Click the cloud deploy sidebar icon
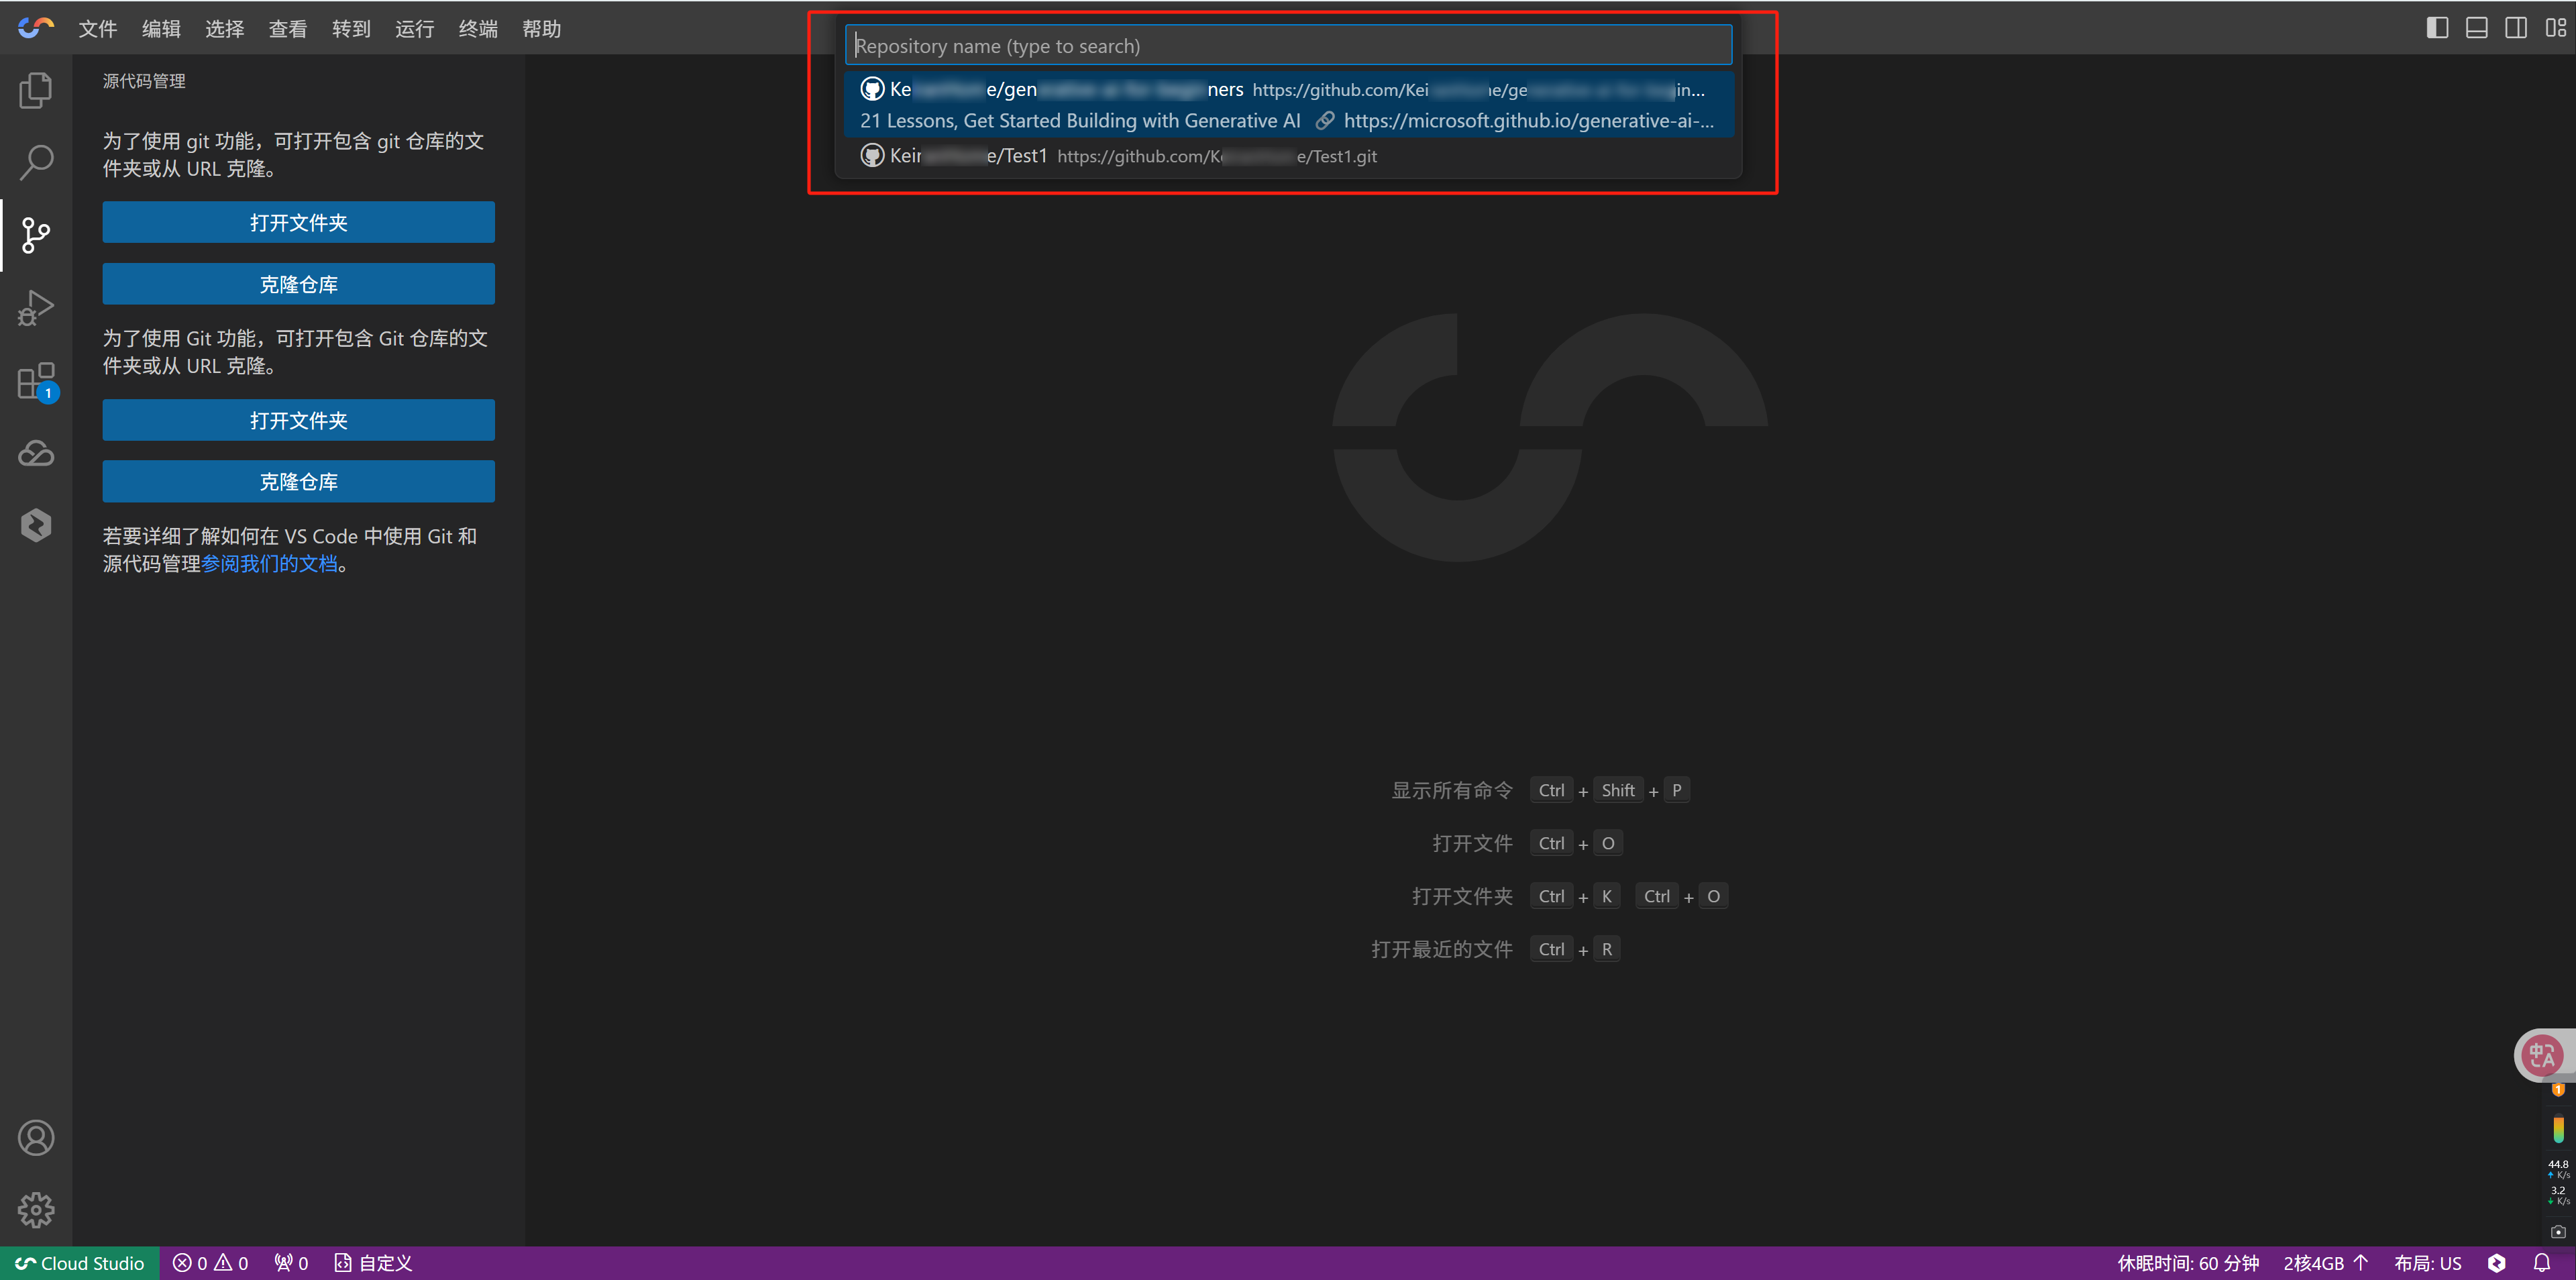The height and width of the screenshot is (1280, 2576). [x=36, y=454]
